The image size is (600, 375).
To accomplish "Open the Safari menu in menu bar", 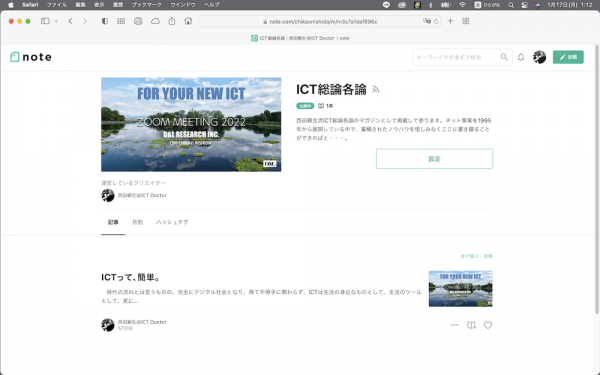I will click(x=30, y=5).
